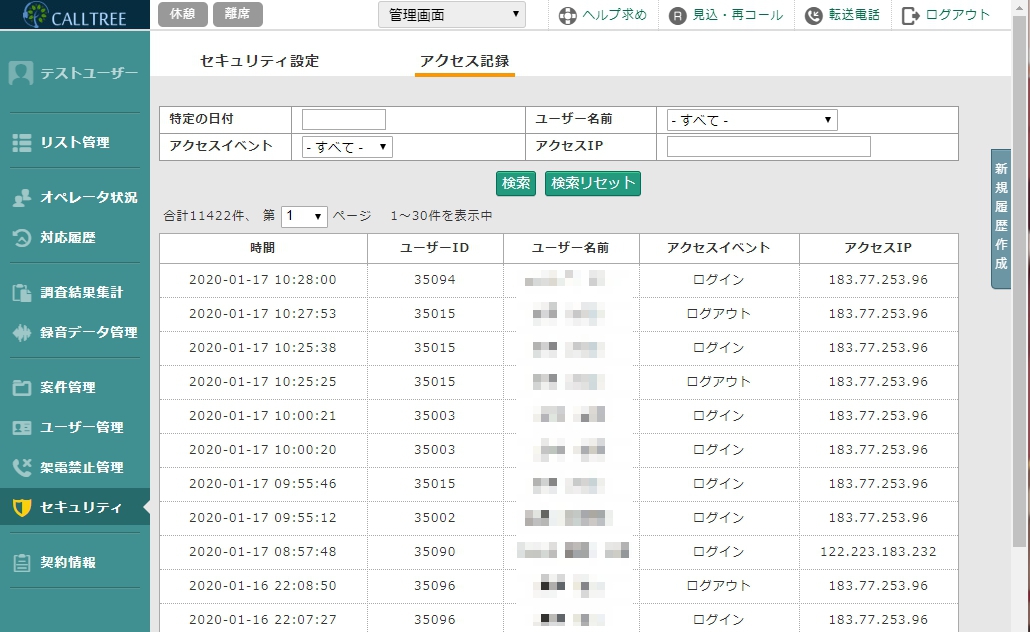The image size is (1030, 632).
Task: Open the 管理画面 dropdown
Action: [451, 14]
